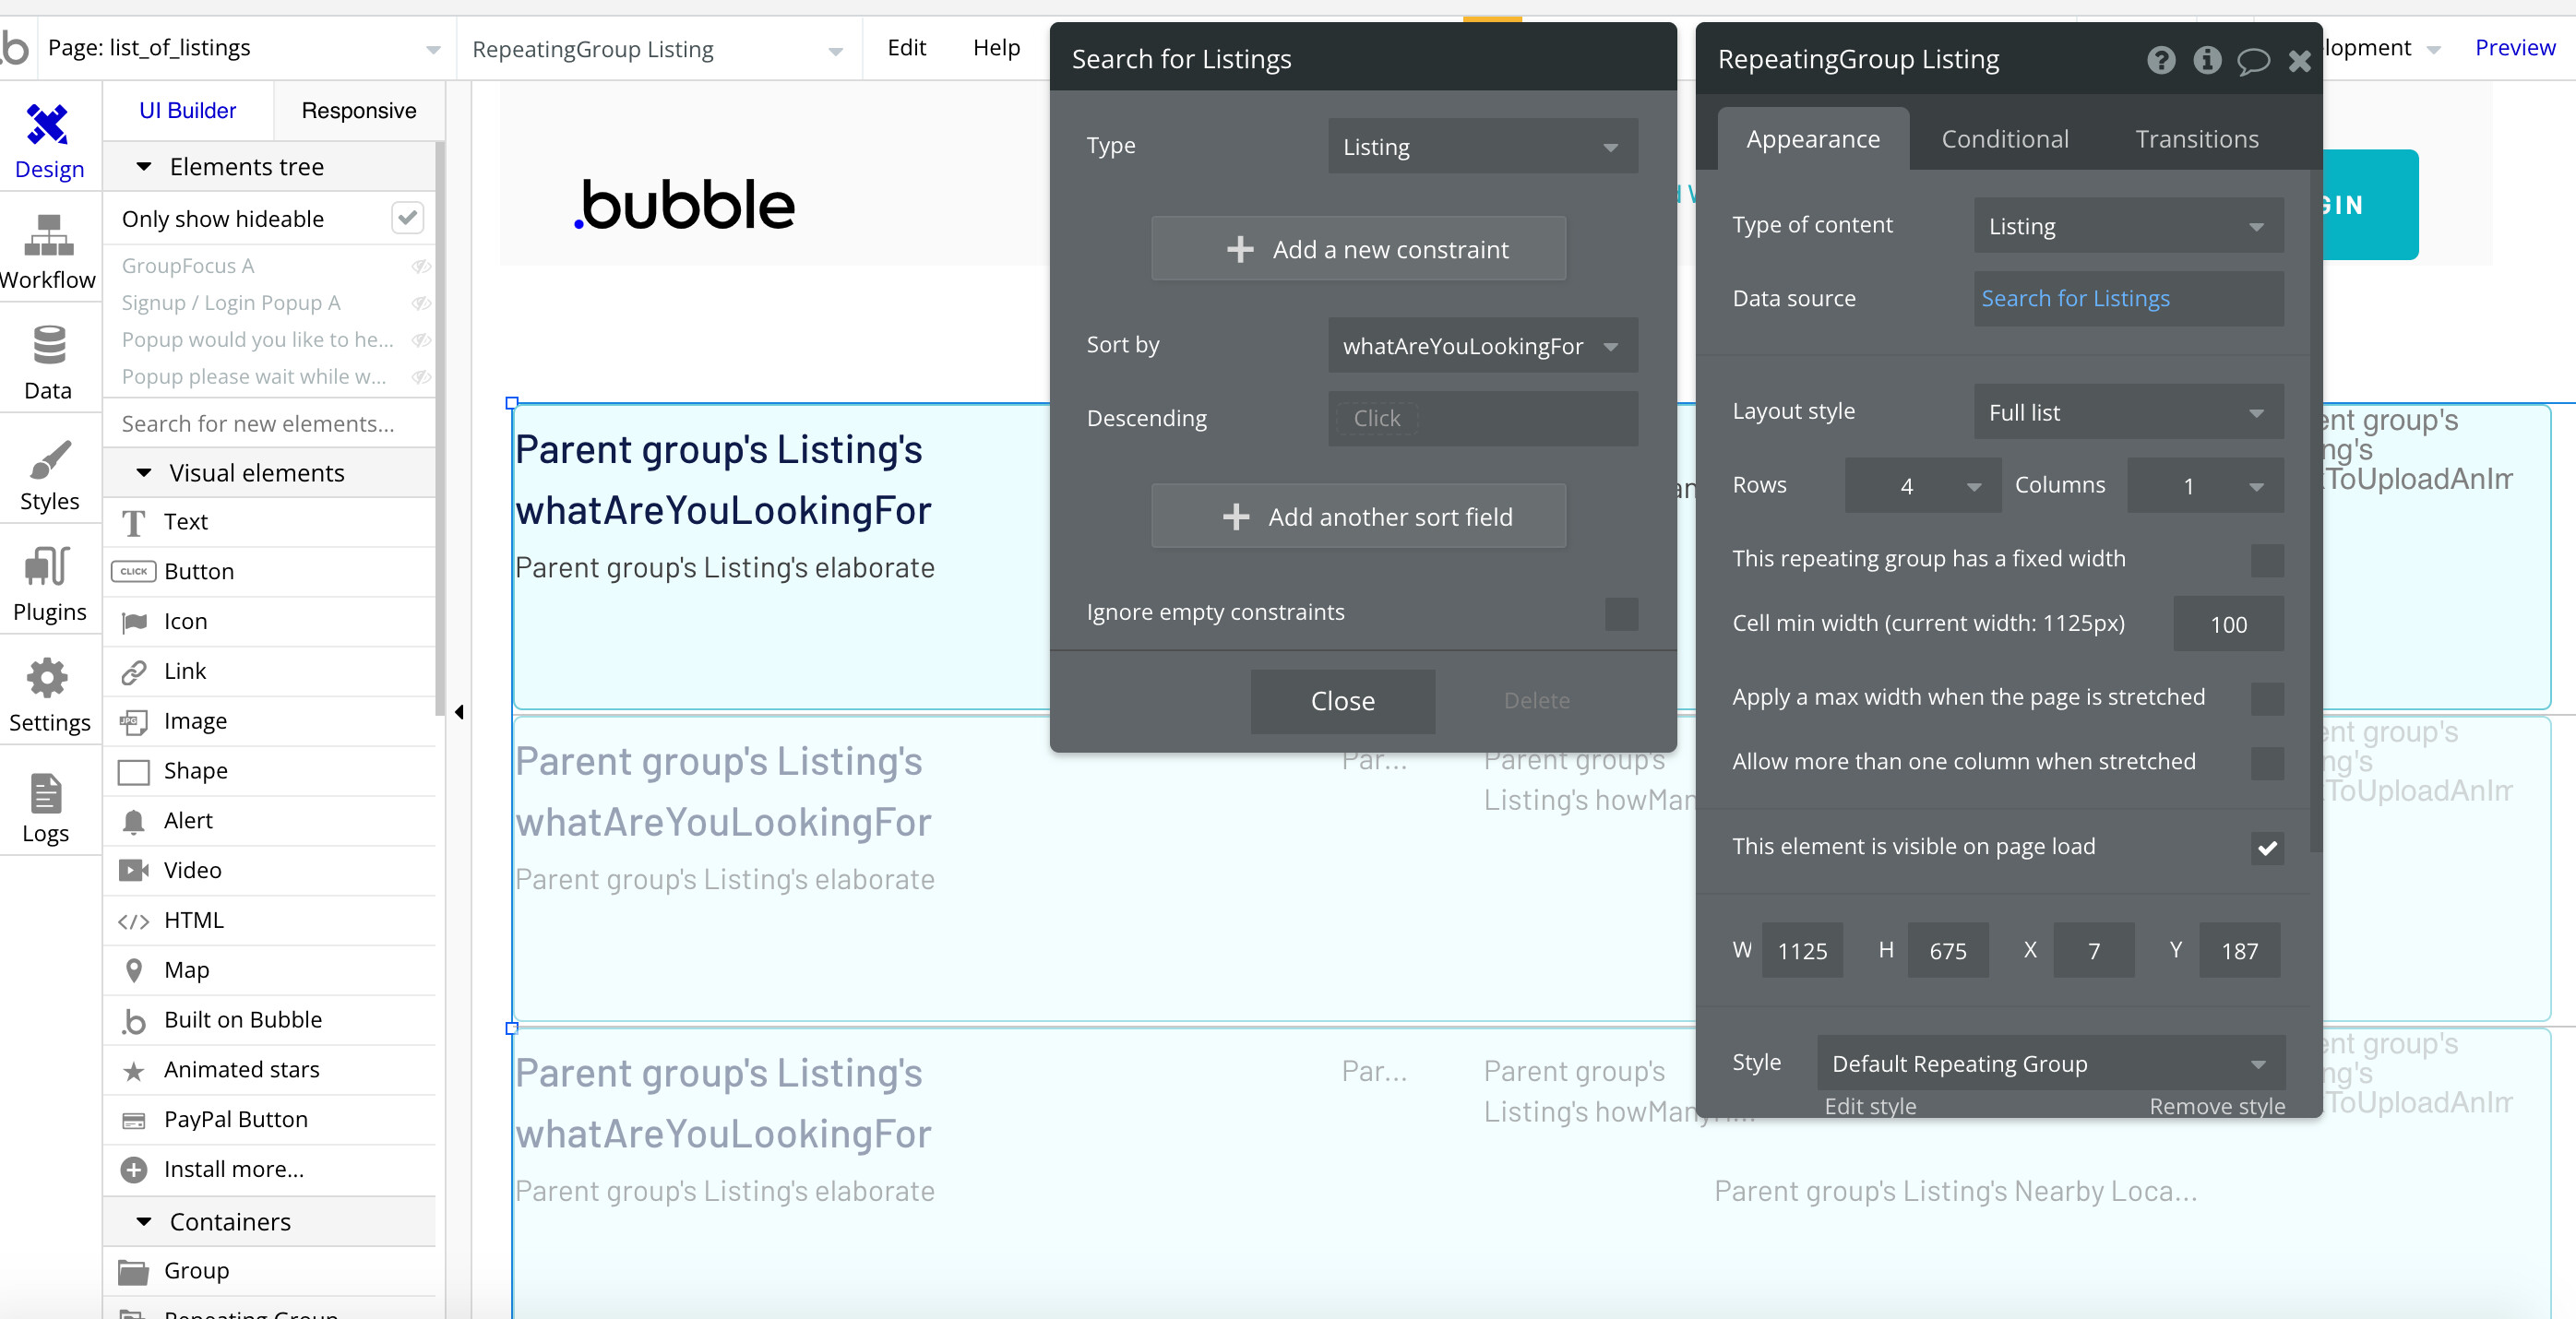Enable Ignore empty constraints checkbox
2576x1319 pixels.
pyautogui.click(x=1621, y=613)
